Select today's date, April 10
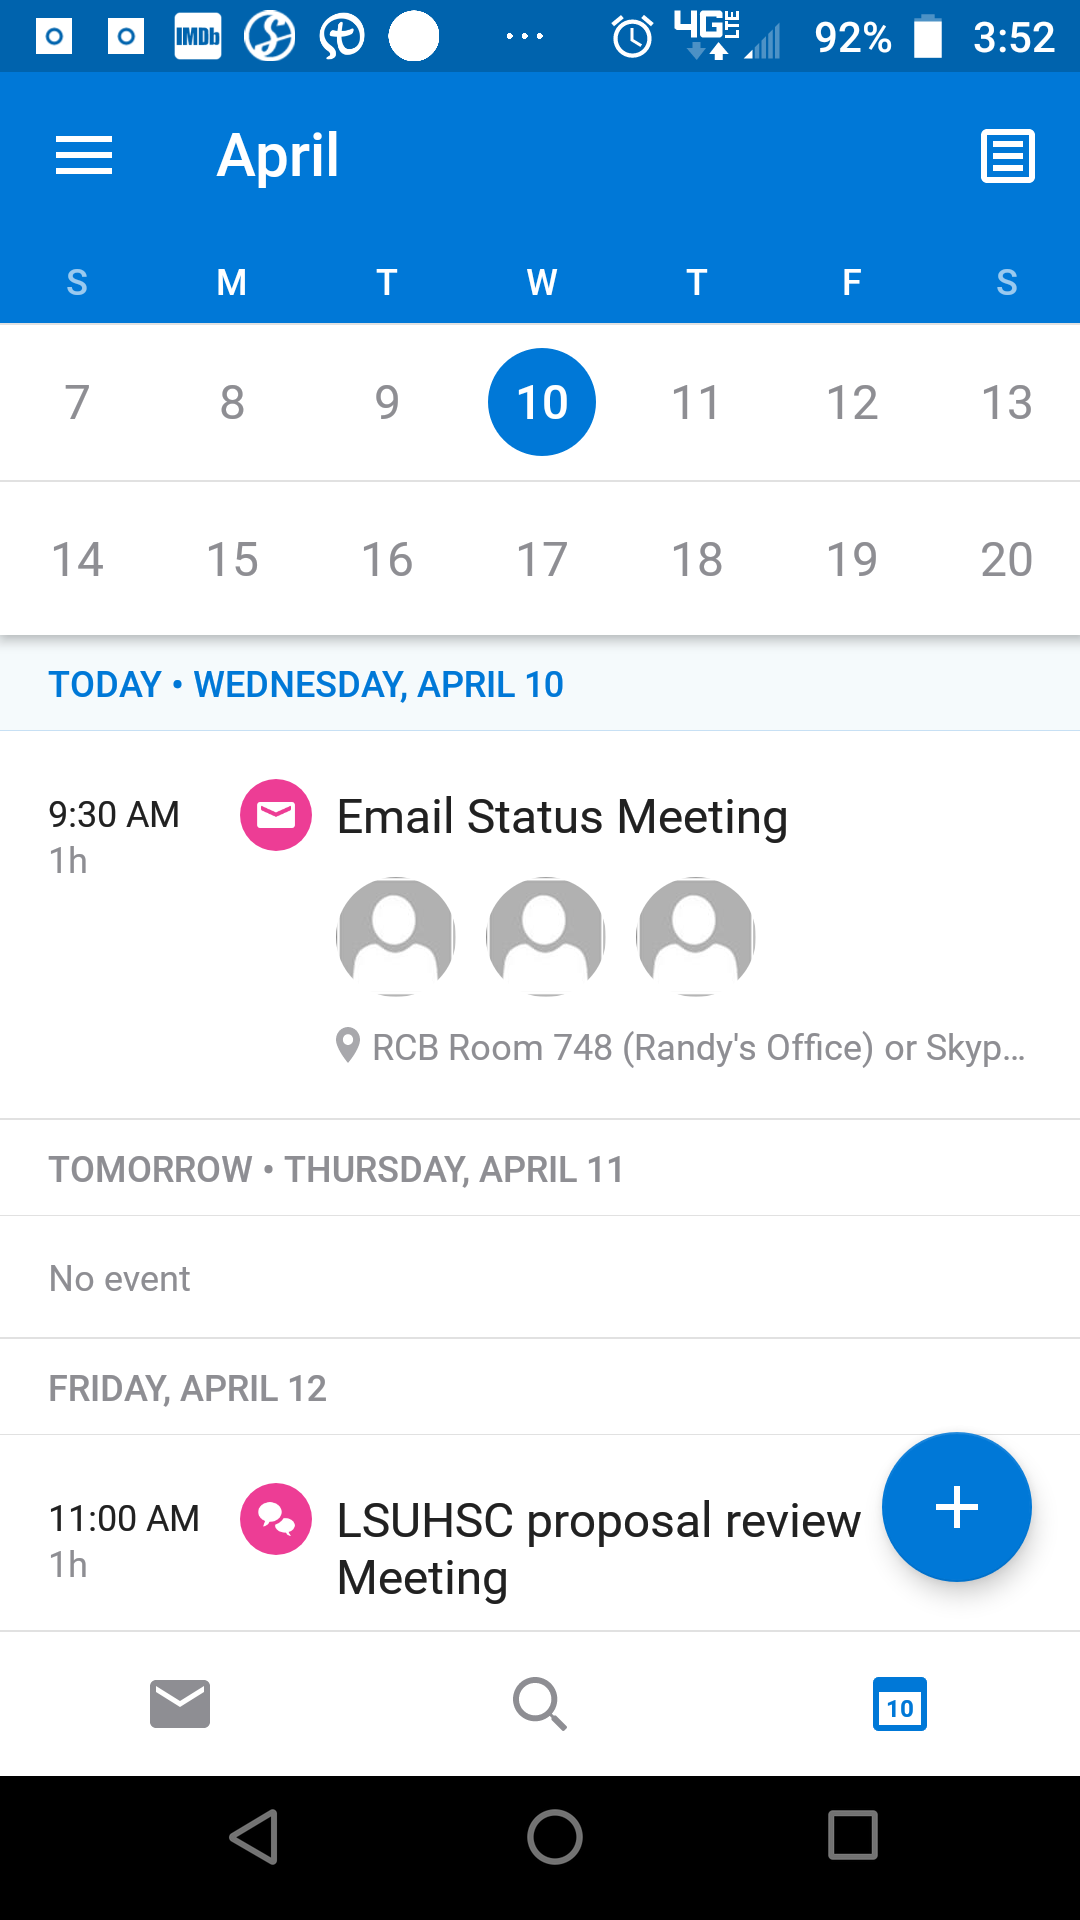Screen dimensions: 1080x1920 tap(542, 403)
